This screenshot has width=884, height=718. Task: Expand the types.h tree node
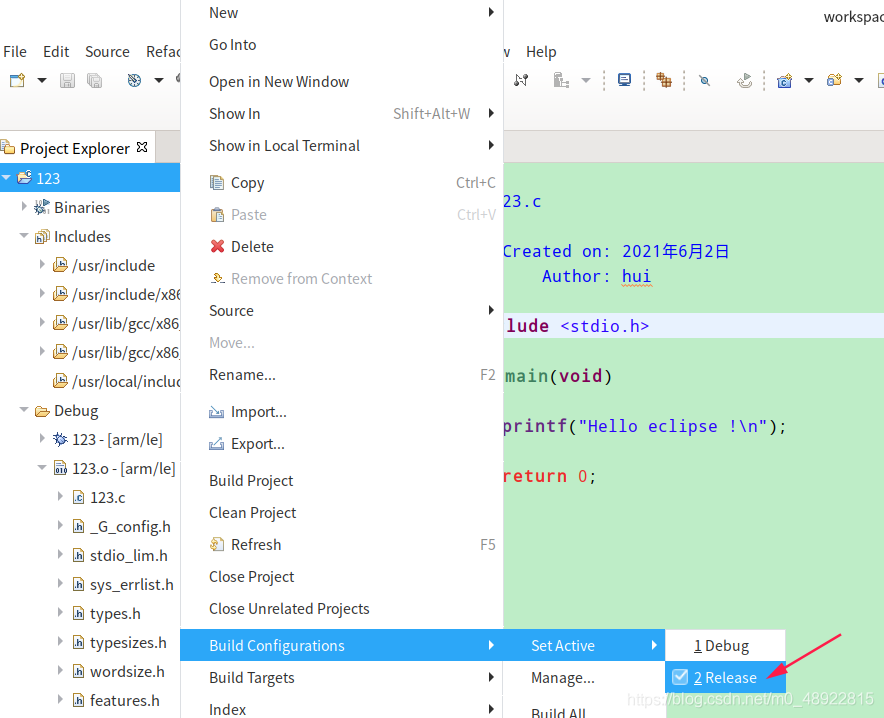(60, 613)
